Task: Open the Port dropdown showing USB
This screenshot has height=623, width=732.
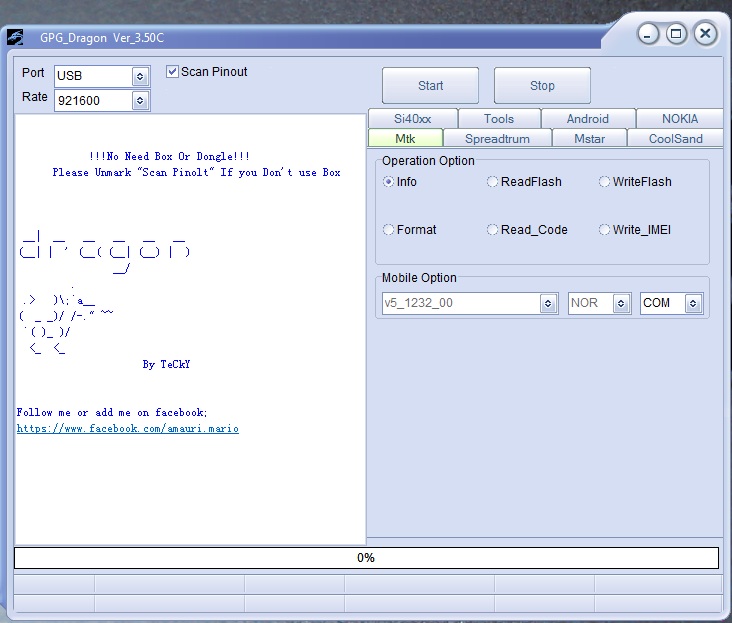Action: pyautogui.click(x=140, y=76)
